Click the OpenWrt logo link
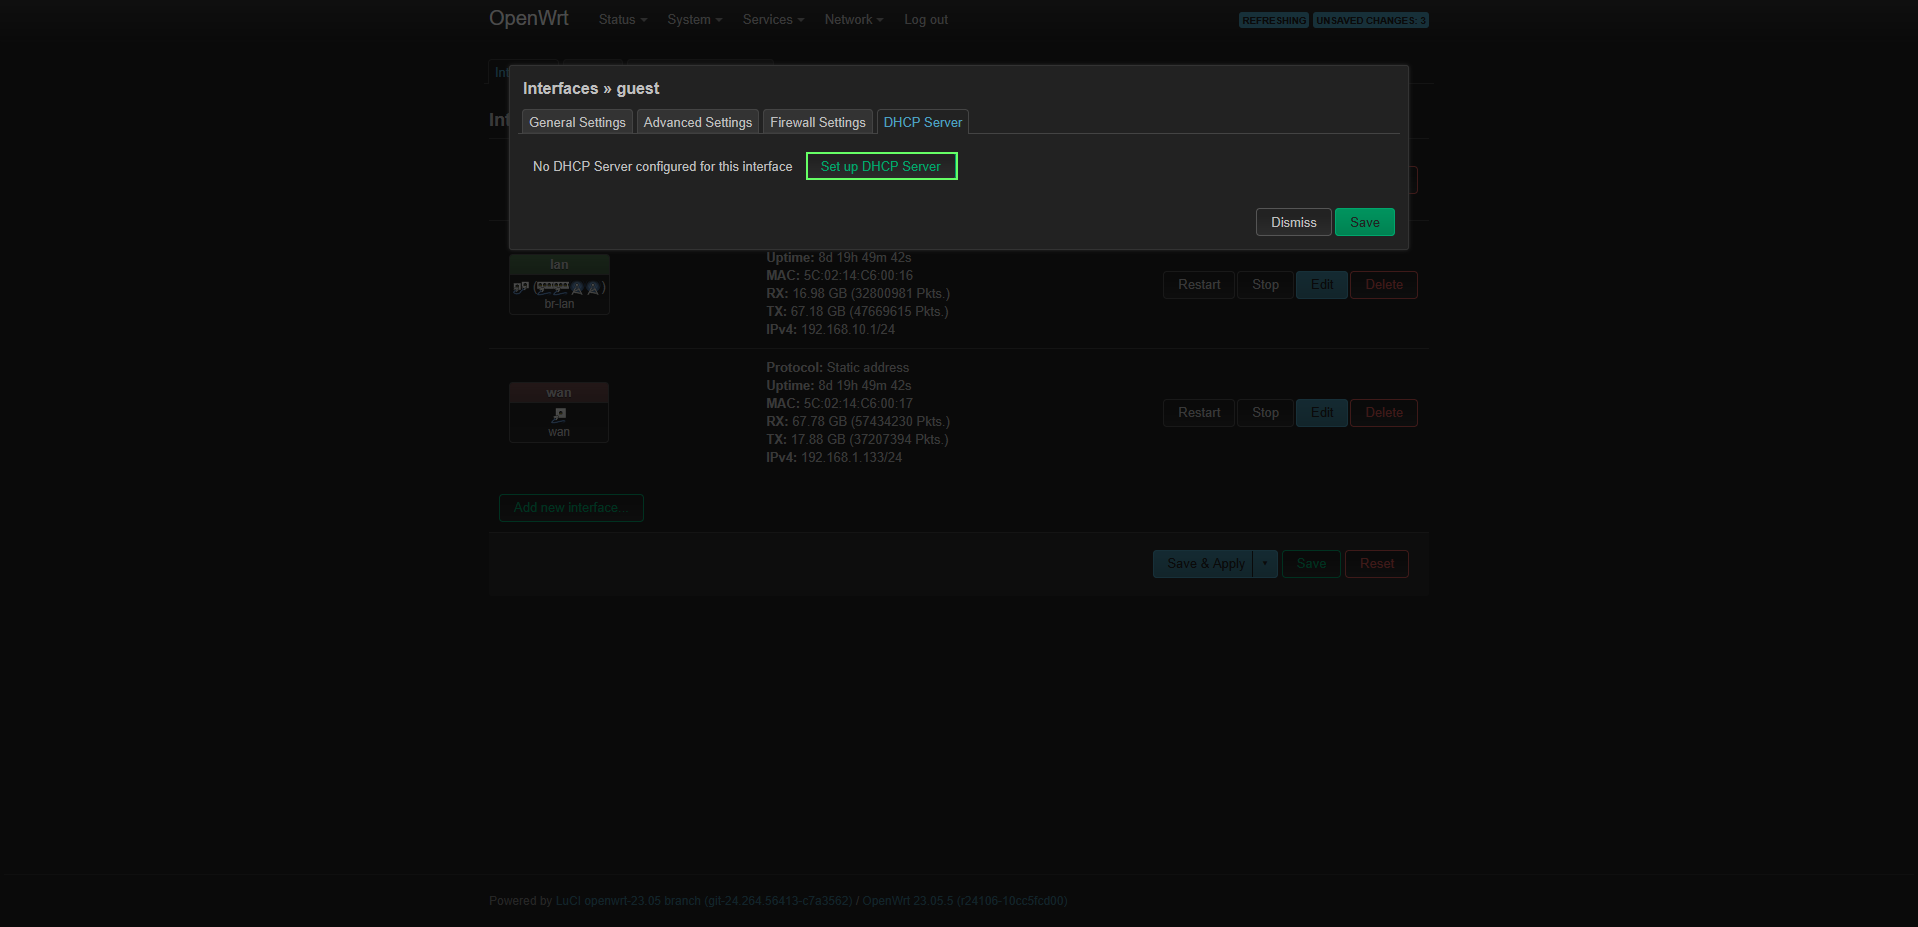 coord(529,18)
